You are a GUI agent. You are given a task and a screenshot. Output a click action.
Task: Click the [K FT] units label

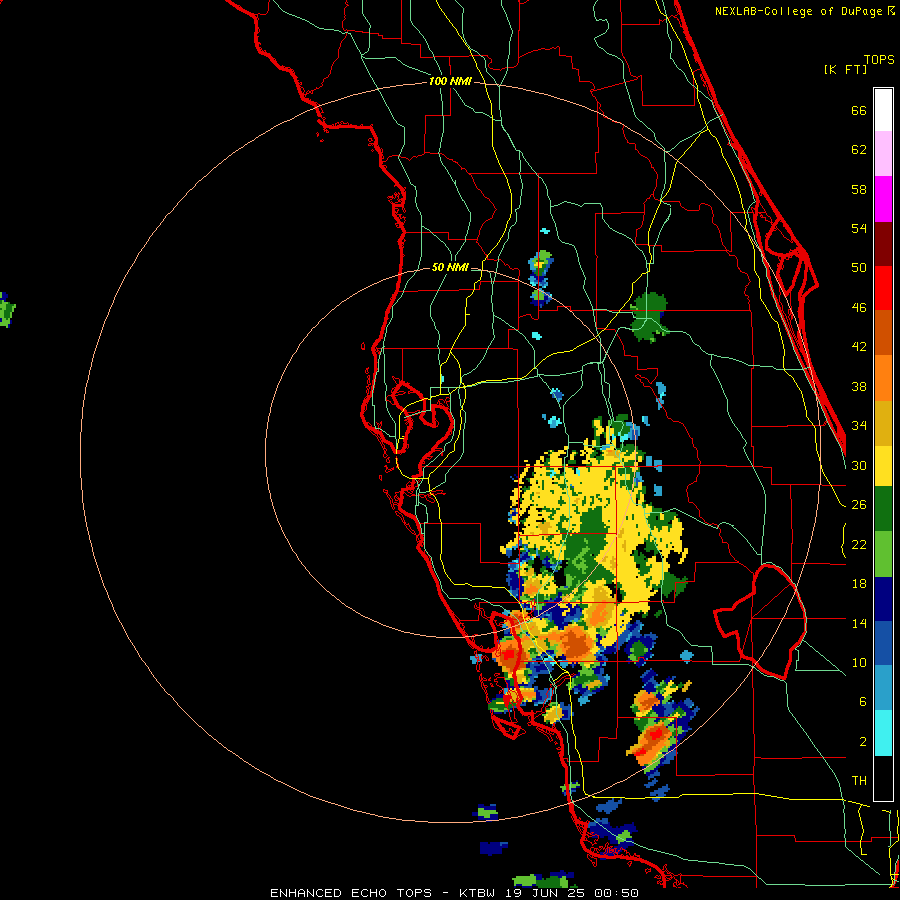tap(845, 69)
